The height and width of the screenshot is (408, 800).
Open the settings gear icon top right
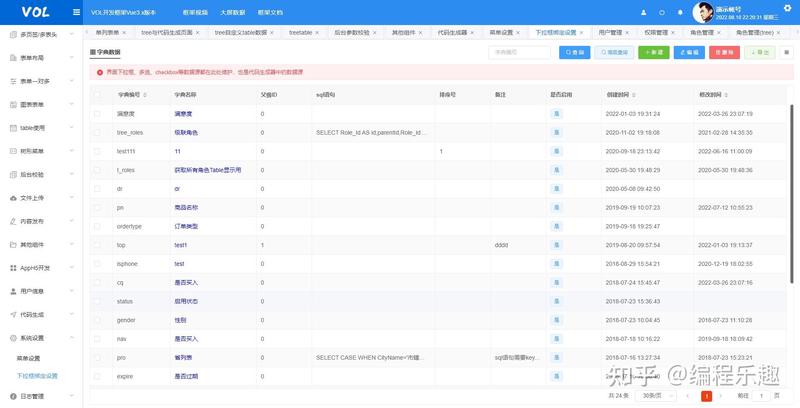coord(787,7)
